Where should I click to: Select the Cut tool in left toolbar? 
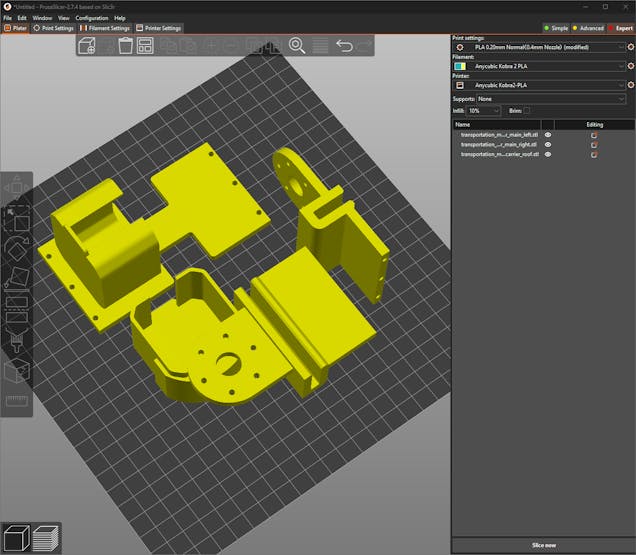[17, 309]
